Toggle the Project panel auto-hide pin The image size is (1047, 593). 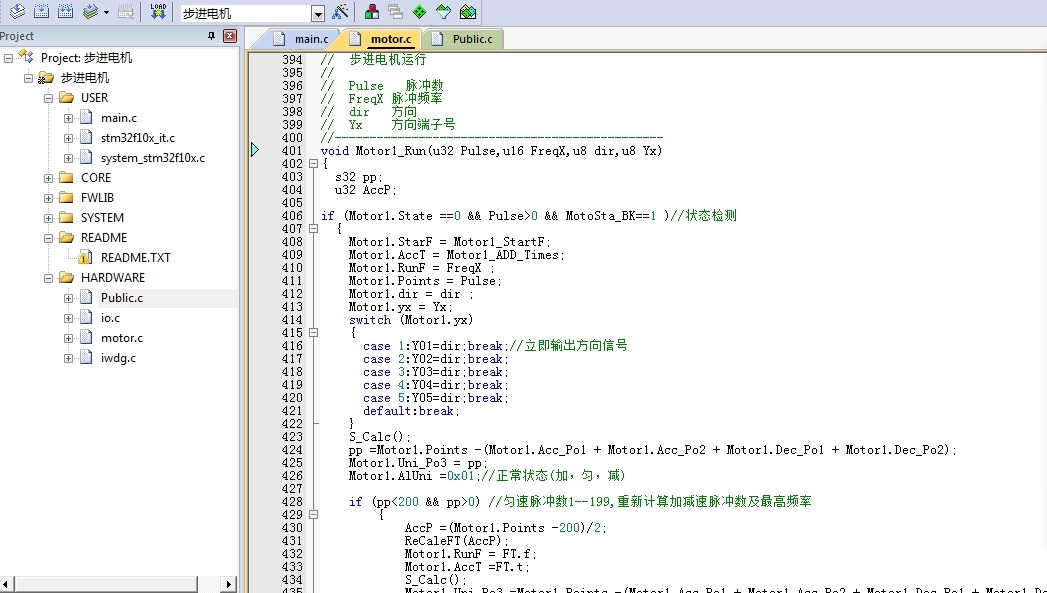(x=212, y=36)
